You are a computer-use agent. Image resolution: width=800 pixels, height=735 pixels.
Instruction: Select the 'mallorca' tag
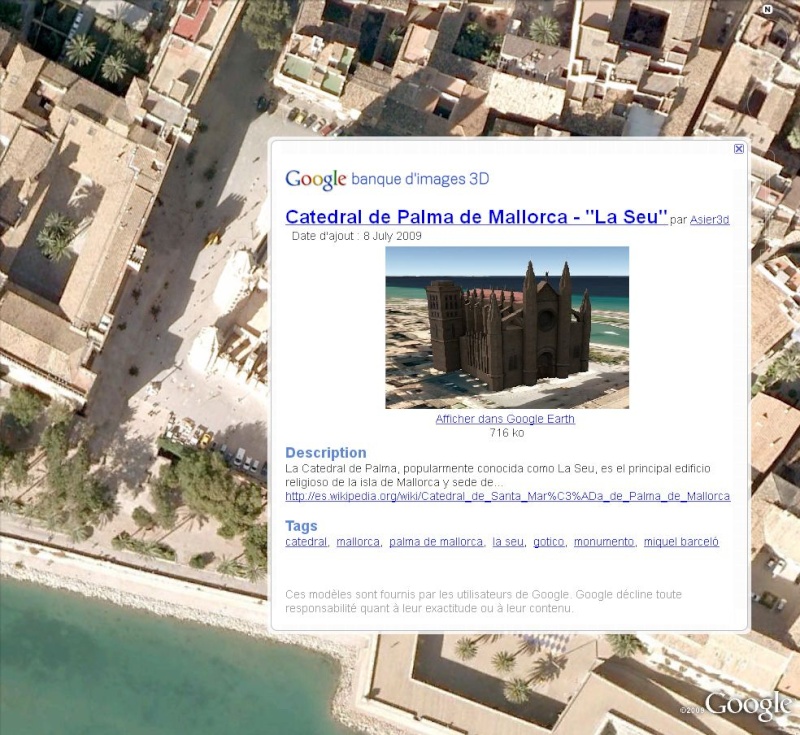358,542
